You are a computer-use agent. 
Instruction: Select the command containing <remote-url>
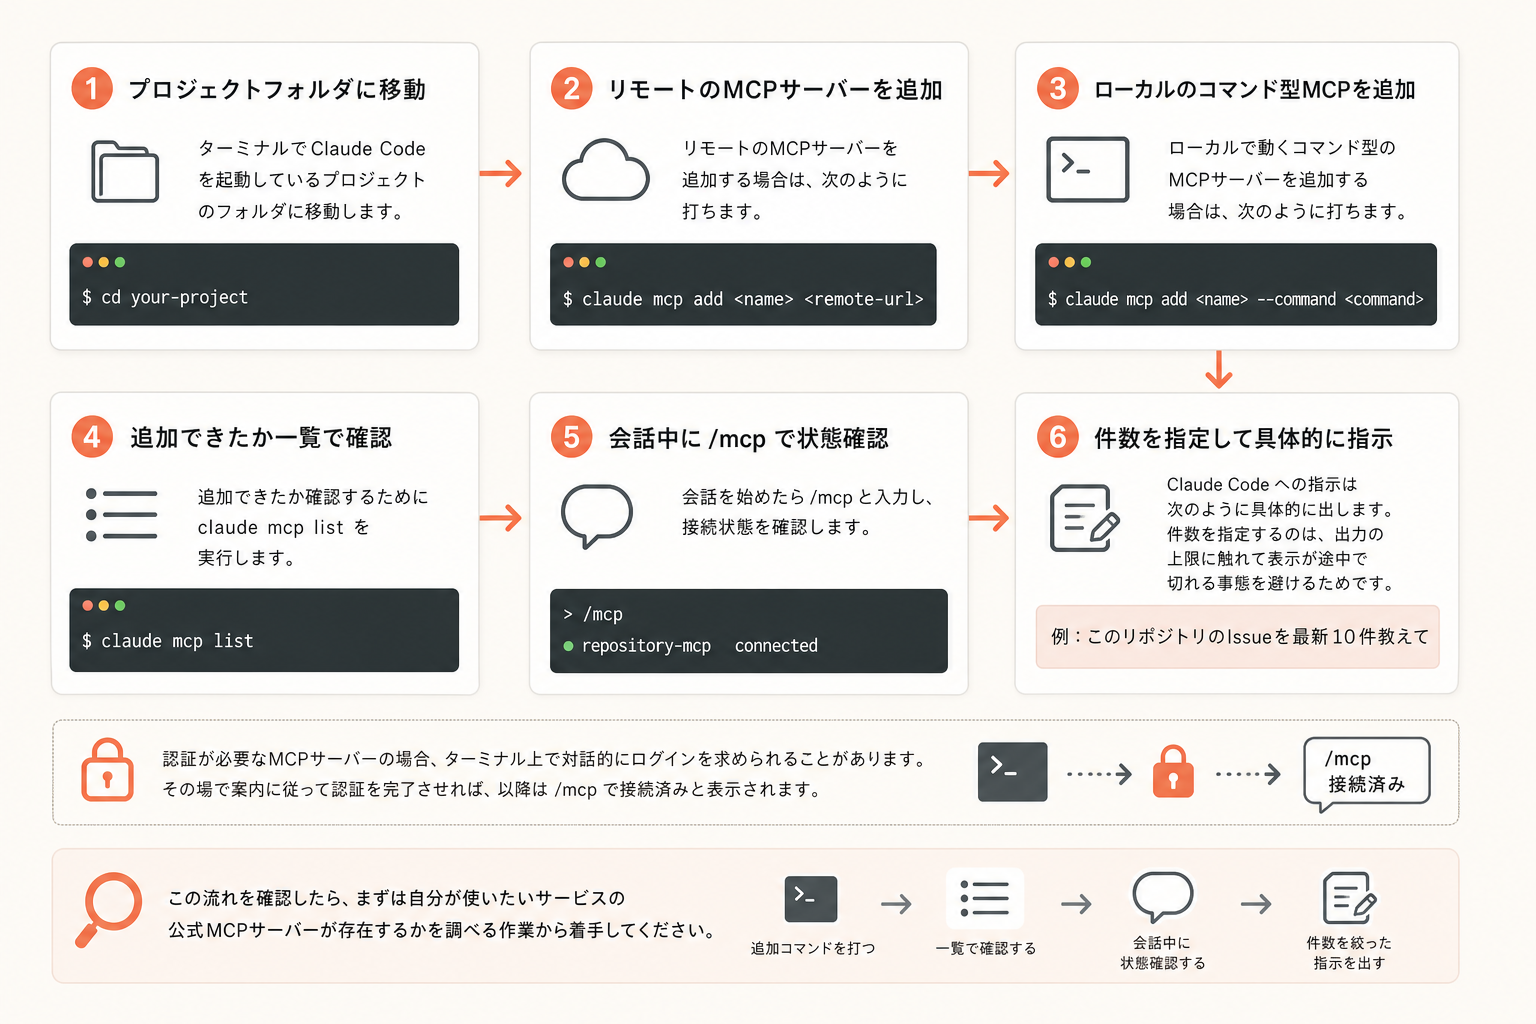743,299
